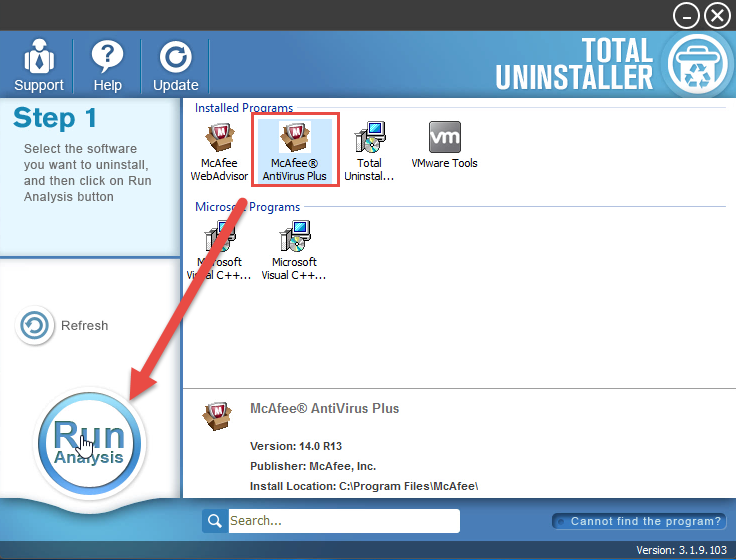Screen dimensions: 736x560
Task: Select McAfee WebAdvisor program
Action: click(219, 151)
